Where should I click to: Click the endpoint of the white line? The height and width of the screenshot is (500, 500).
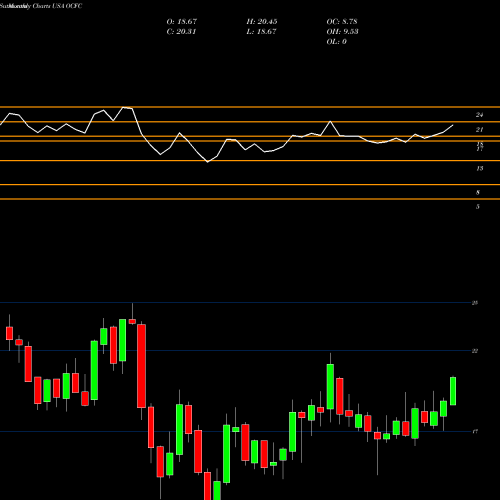pos(453,125)
